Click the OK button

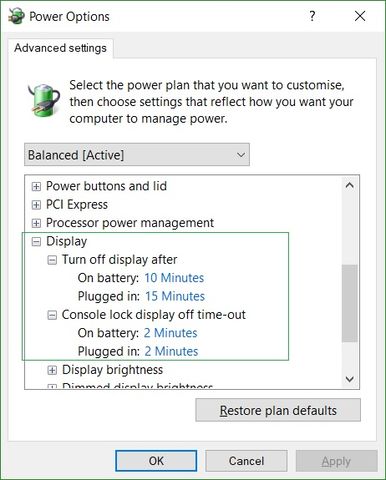pyautogui.click(x=156, y=461)
